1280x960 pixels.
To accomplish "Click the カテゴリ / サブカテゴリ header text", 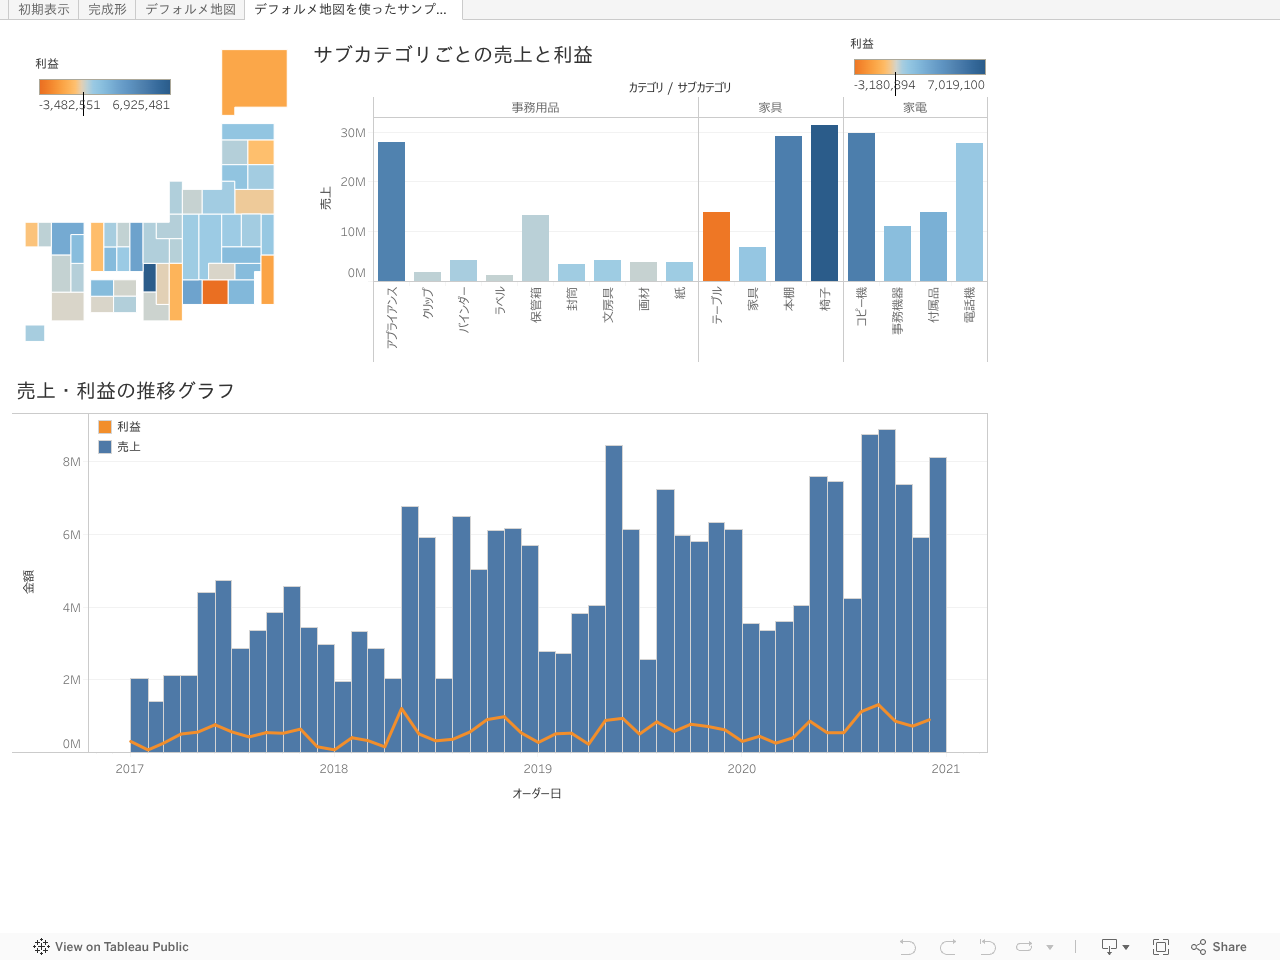I will [x=680, y=88].
